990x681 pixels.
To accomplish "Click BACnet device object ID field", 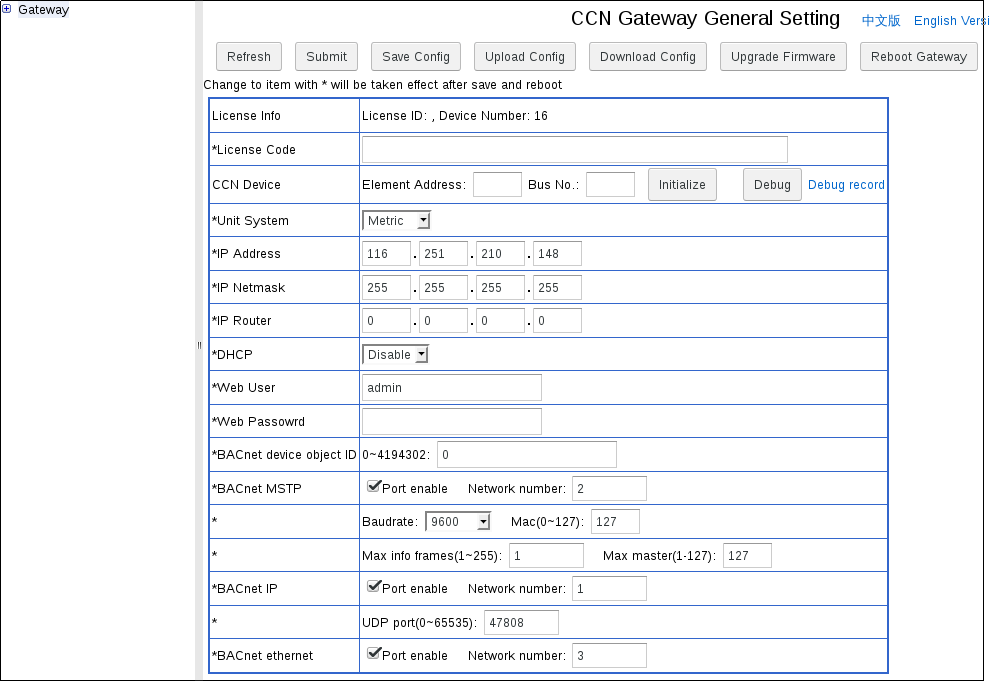I will coord(527,454).
